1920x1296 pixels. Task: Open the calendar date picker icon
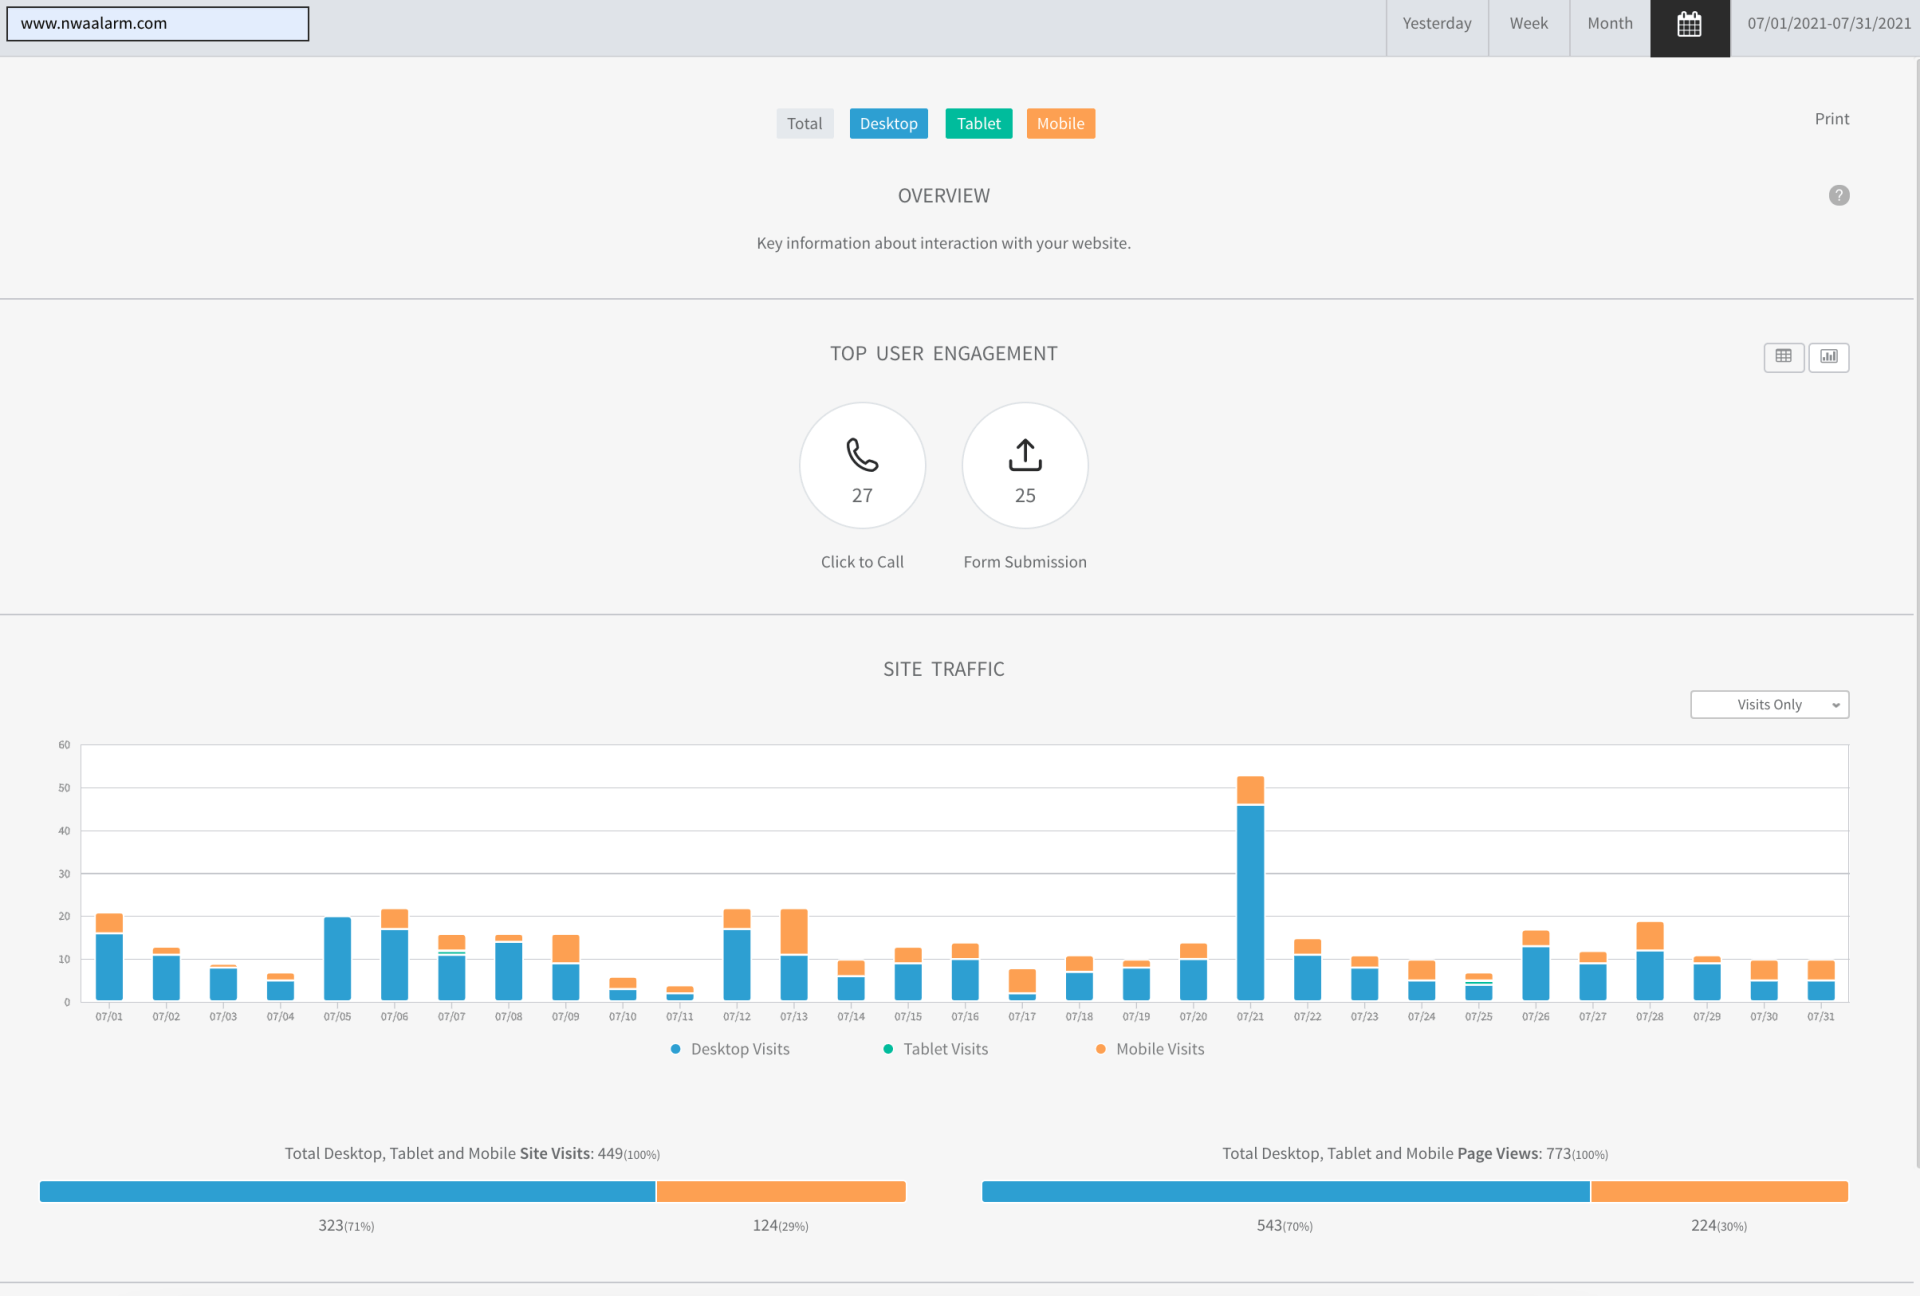[x=1689, y=25]
